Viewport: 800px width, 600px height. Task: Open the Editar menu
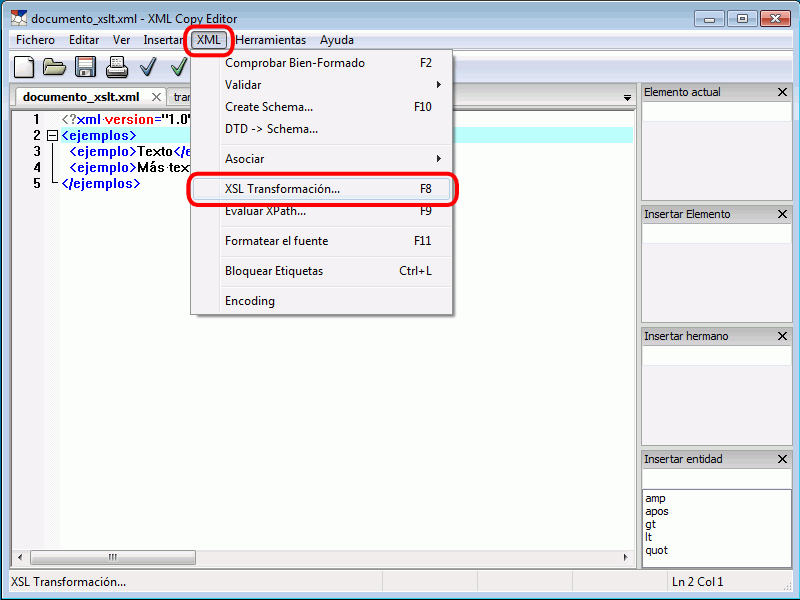tap(84, 40)
